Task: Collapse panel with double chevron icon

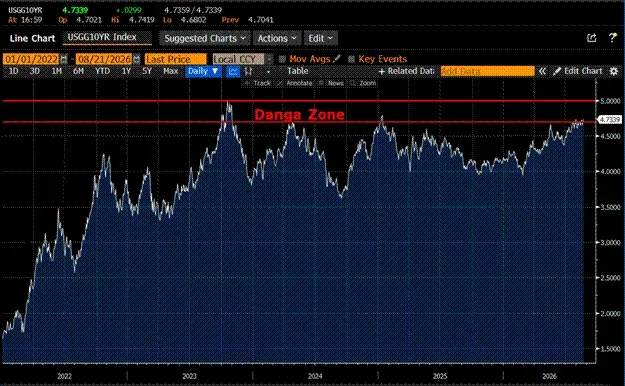Action: pos(542,71)
